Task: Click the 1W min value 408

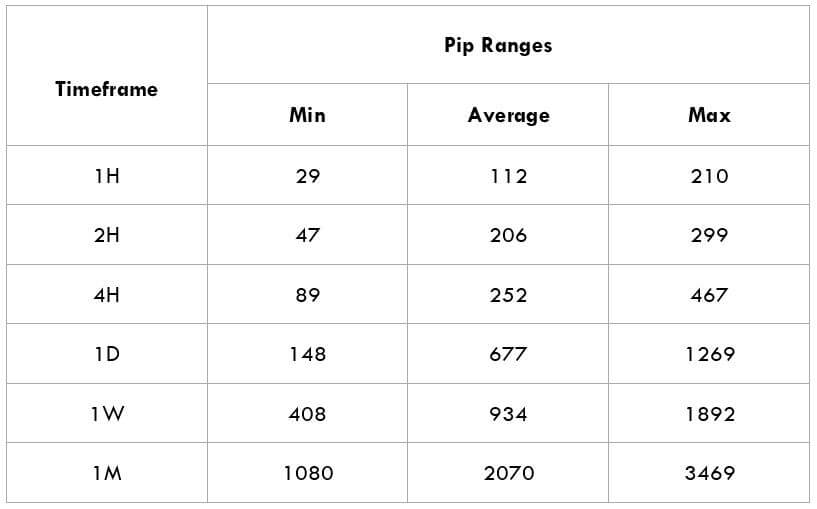Action: point(307,414)
